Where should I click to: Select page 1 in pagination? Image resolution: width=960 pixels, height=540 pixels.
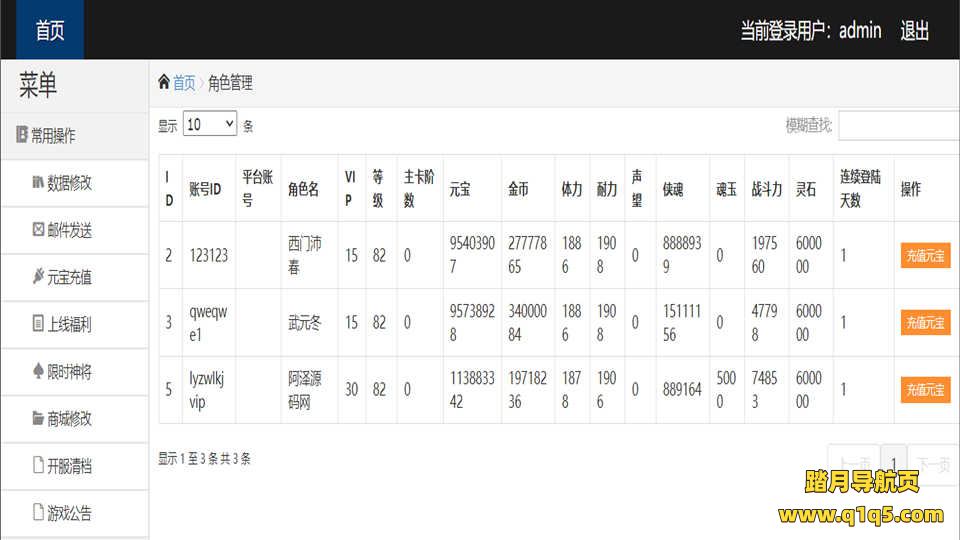point(893,464)
